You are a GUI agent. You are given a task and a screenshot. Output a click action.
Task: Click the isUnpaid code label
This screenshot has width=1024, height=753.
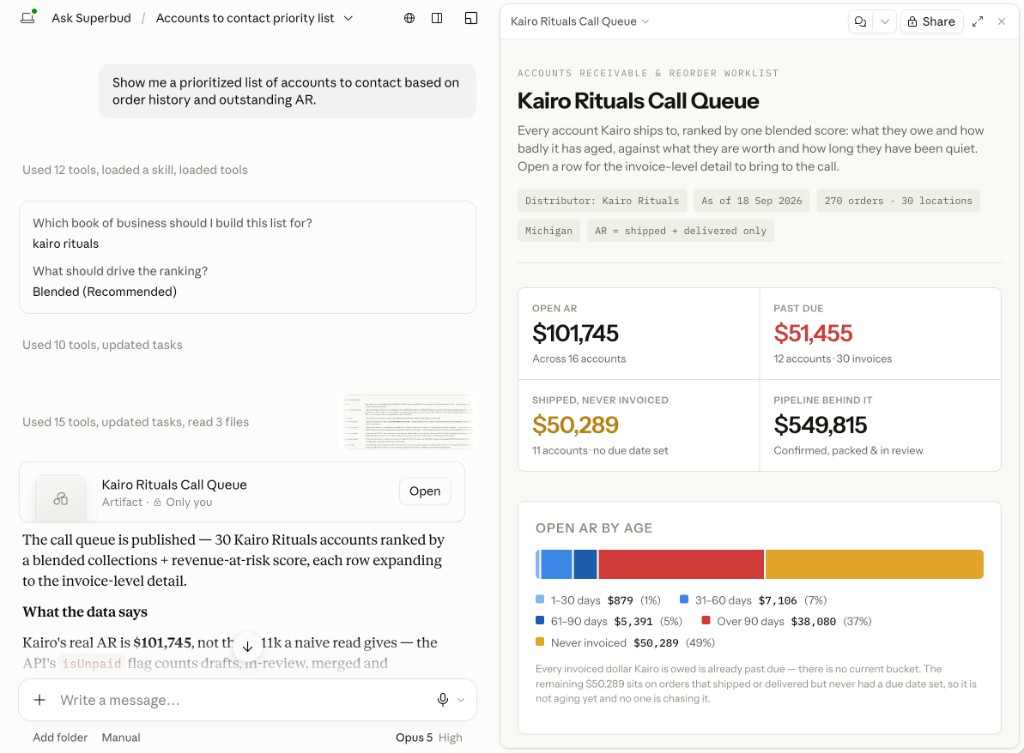tap(91, 664)
